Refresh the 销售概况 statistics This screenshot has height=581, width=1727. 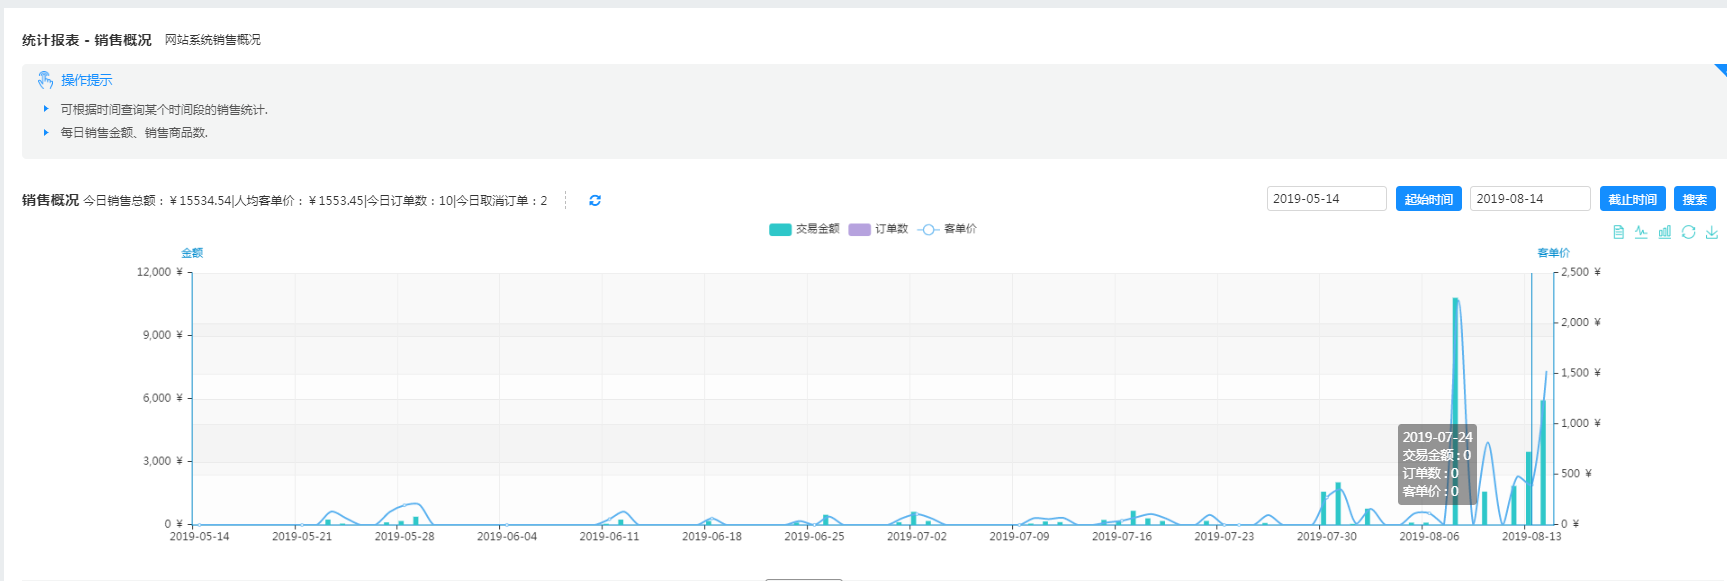point(595,200)
